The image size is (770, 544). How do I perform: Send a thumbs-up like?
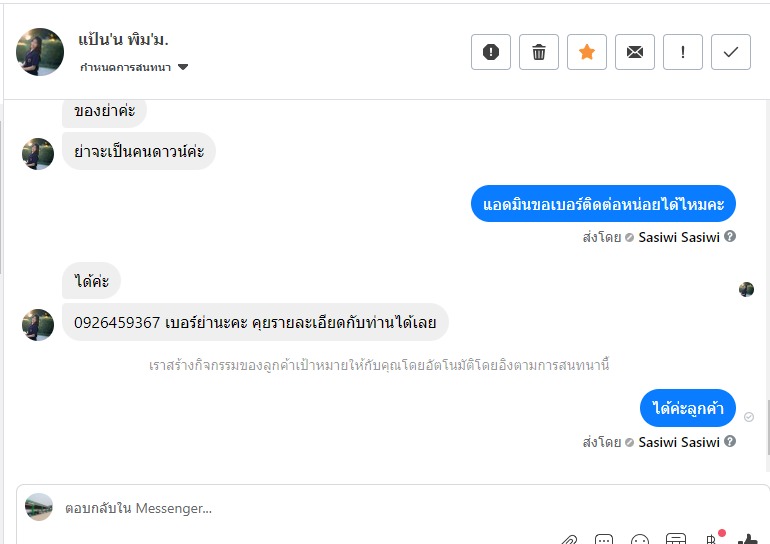coord(748,539)
